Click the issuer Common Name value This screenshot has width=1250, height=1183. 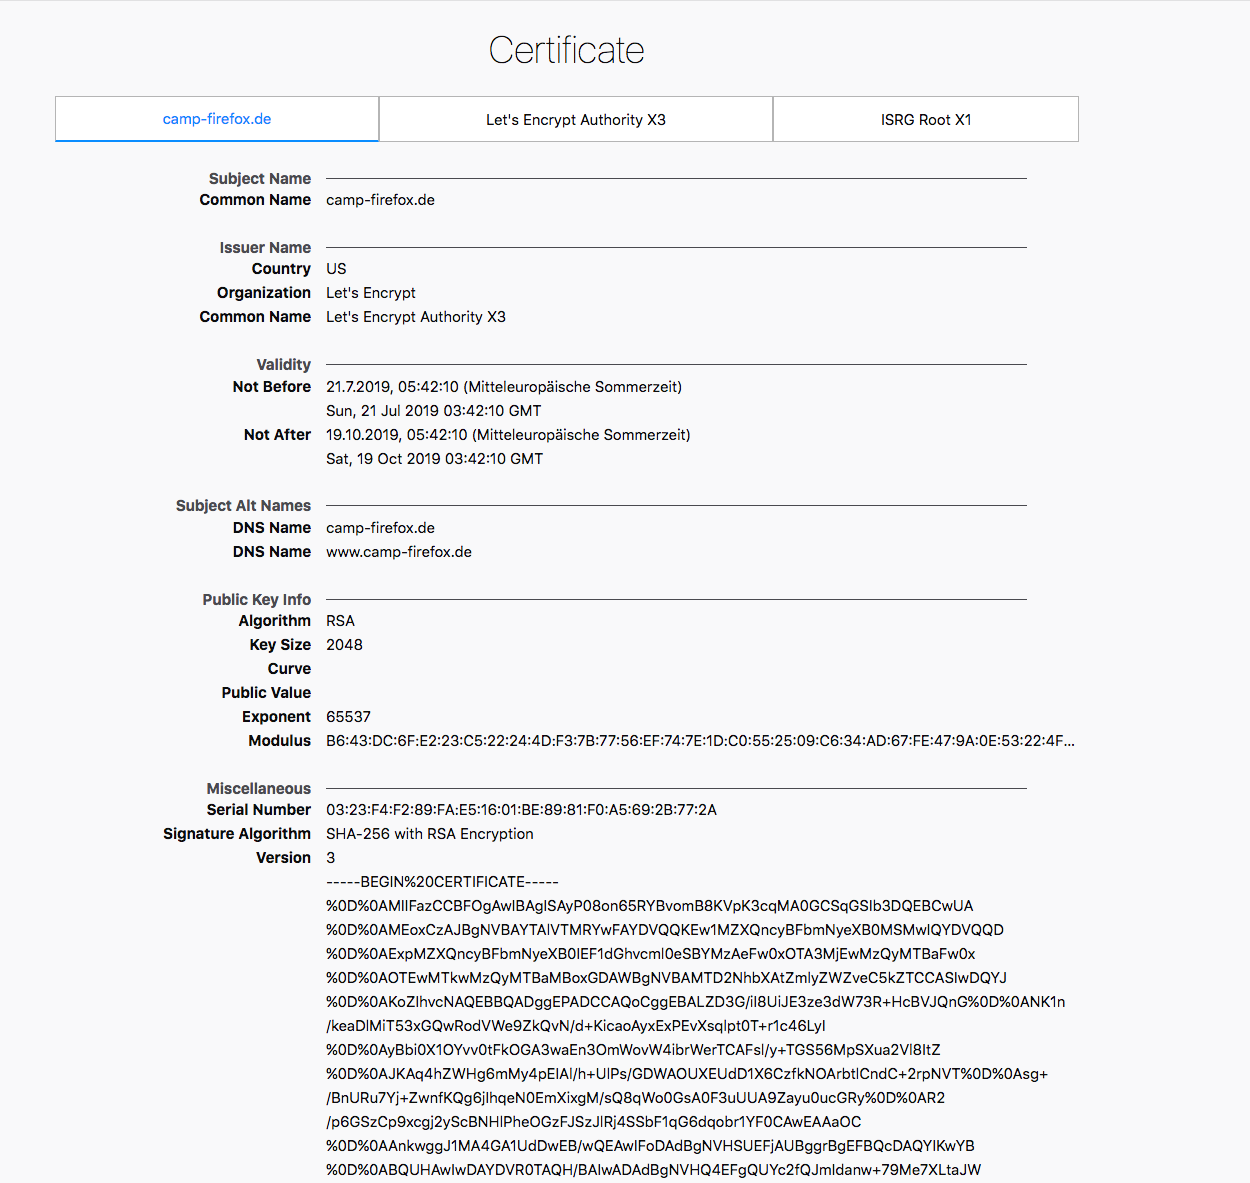(415, 317)
